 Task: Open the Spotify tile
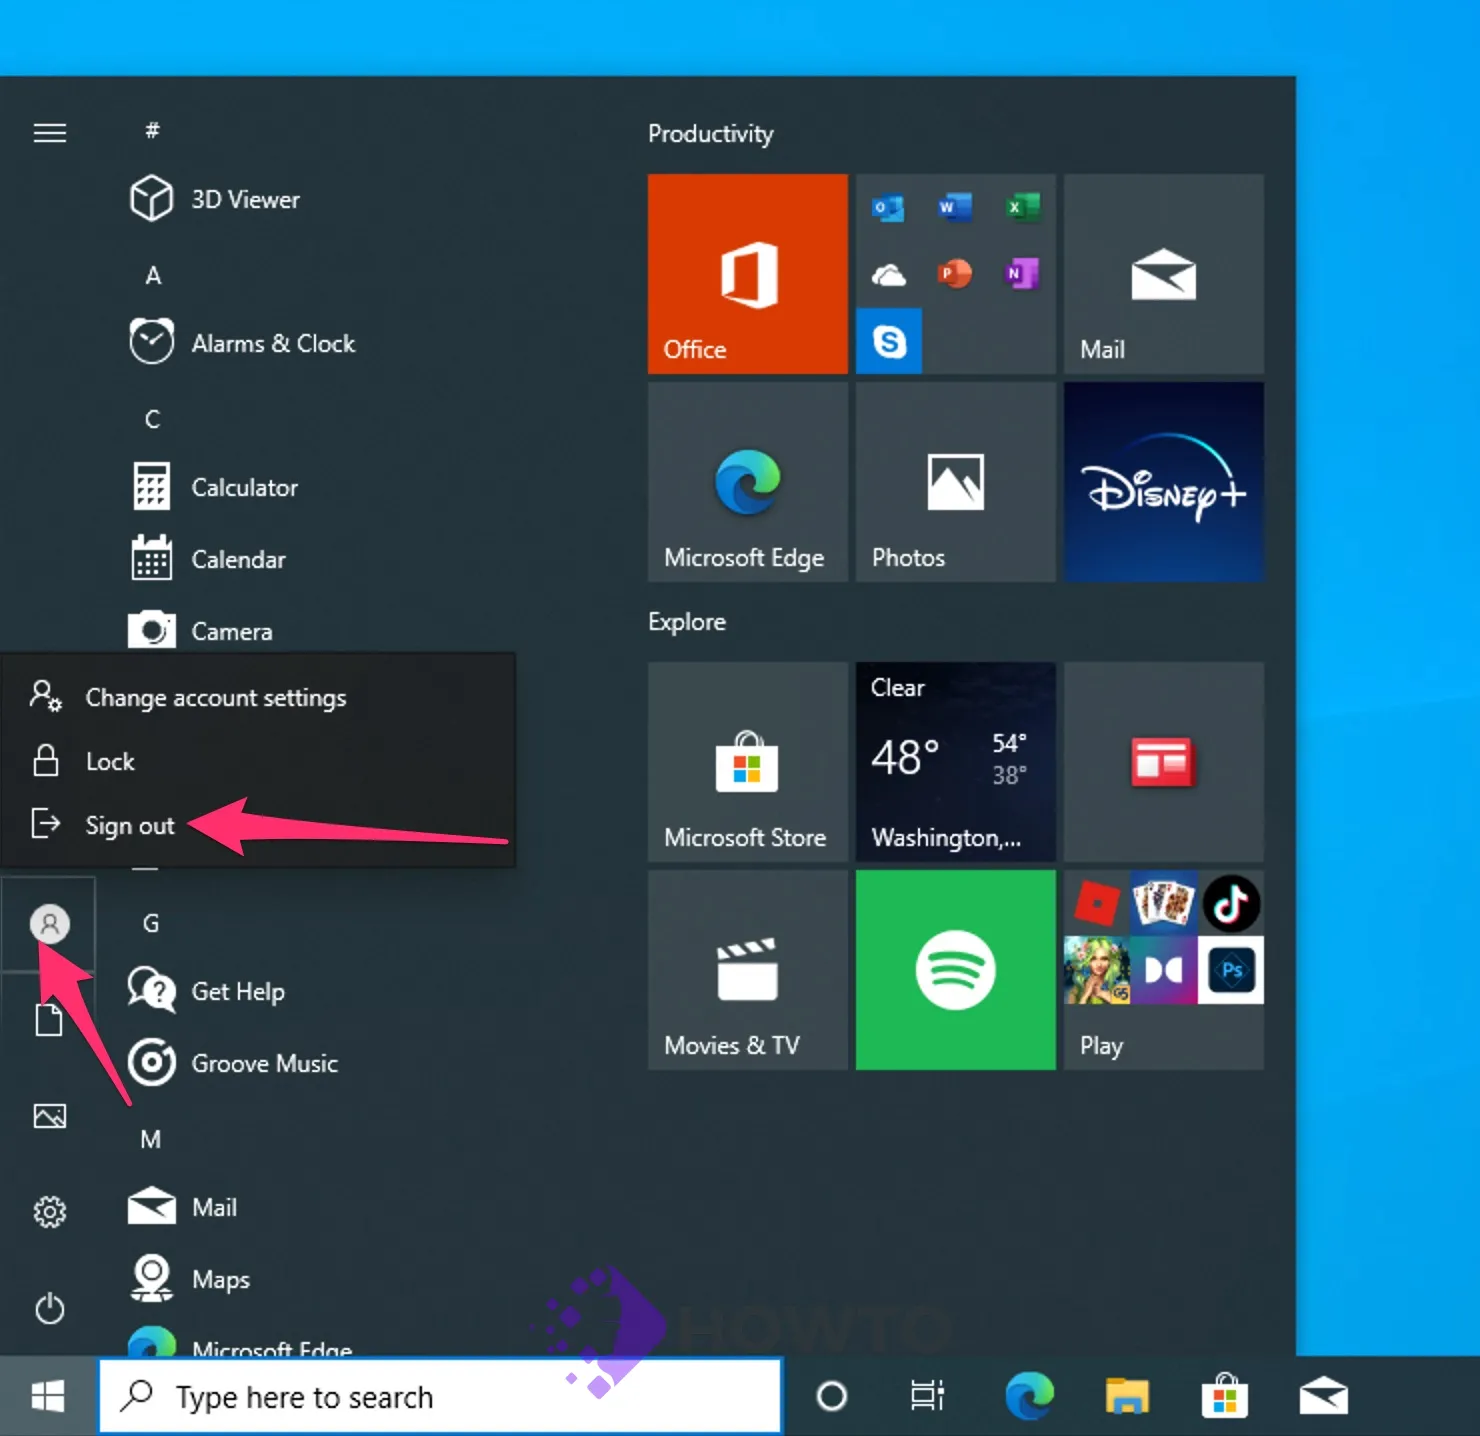point(956,970)
